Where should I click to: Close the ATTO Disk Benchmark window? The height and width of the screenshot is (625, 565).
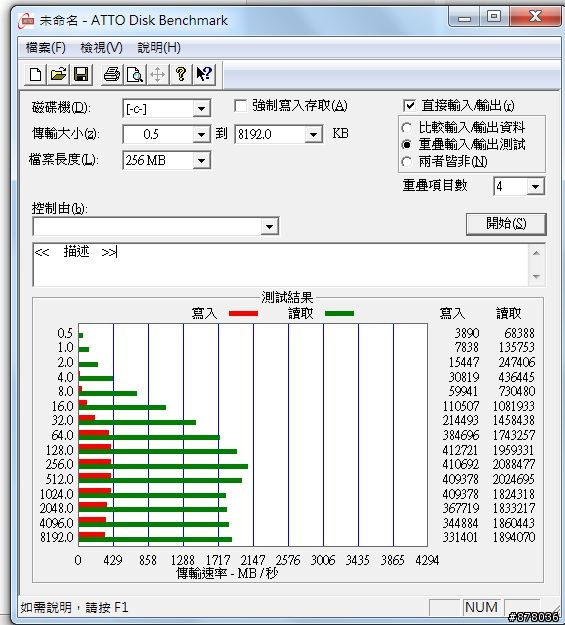[x=535, y=17]
